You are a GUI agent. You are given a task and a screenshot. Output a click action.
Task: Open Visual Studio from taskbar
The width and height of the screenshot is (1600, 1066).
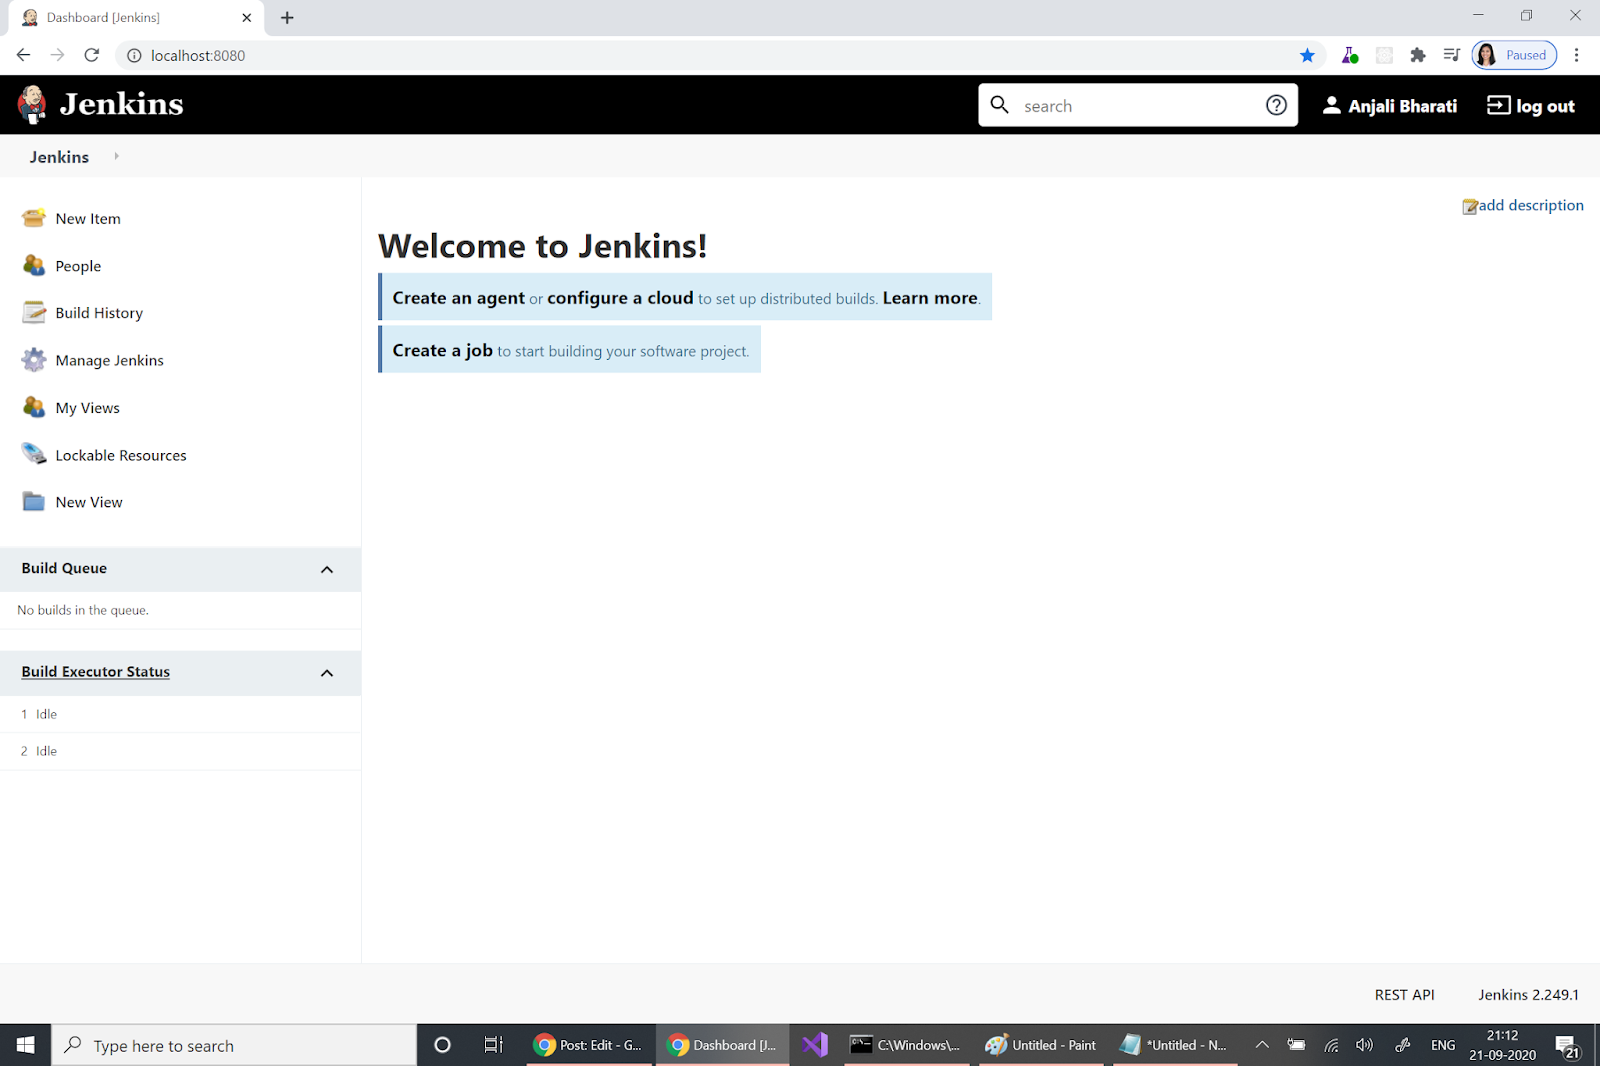pos(815,1045)
